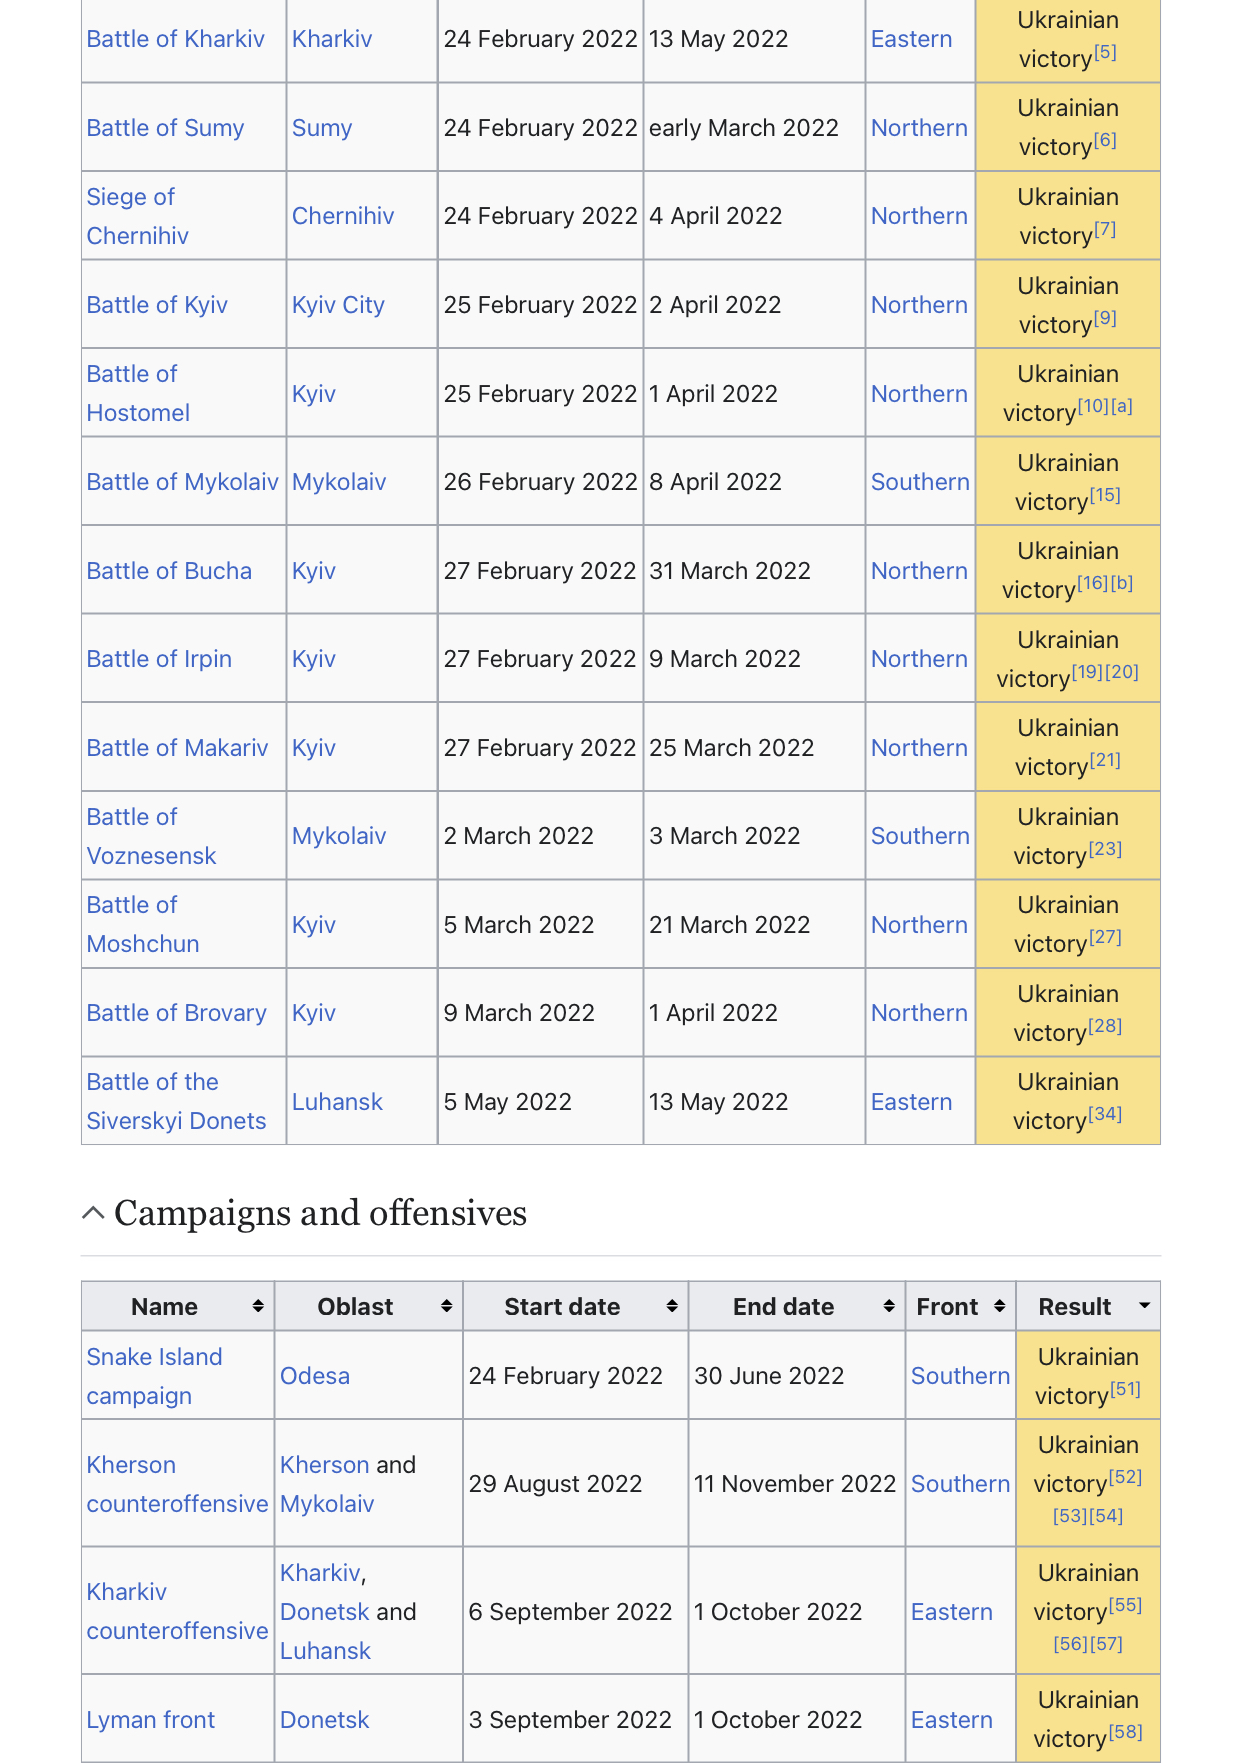Open footnote [a] in Hostomel result
The width and height of the screenshot is (1242, 1763).
pos(1122,406)
